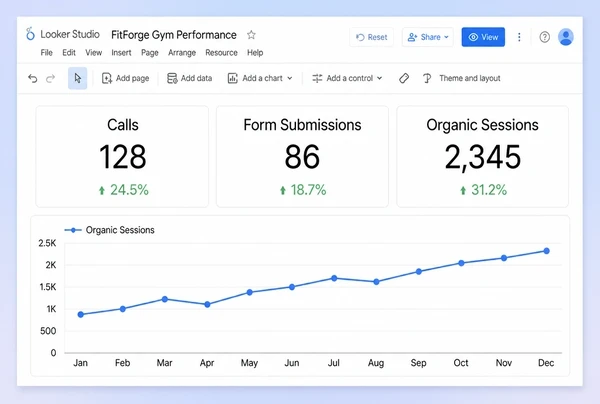This screenshot has width=600, height=404.
Task: Open the user account avatar
Action: coord(566,37)
